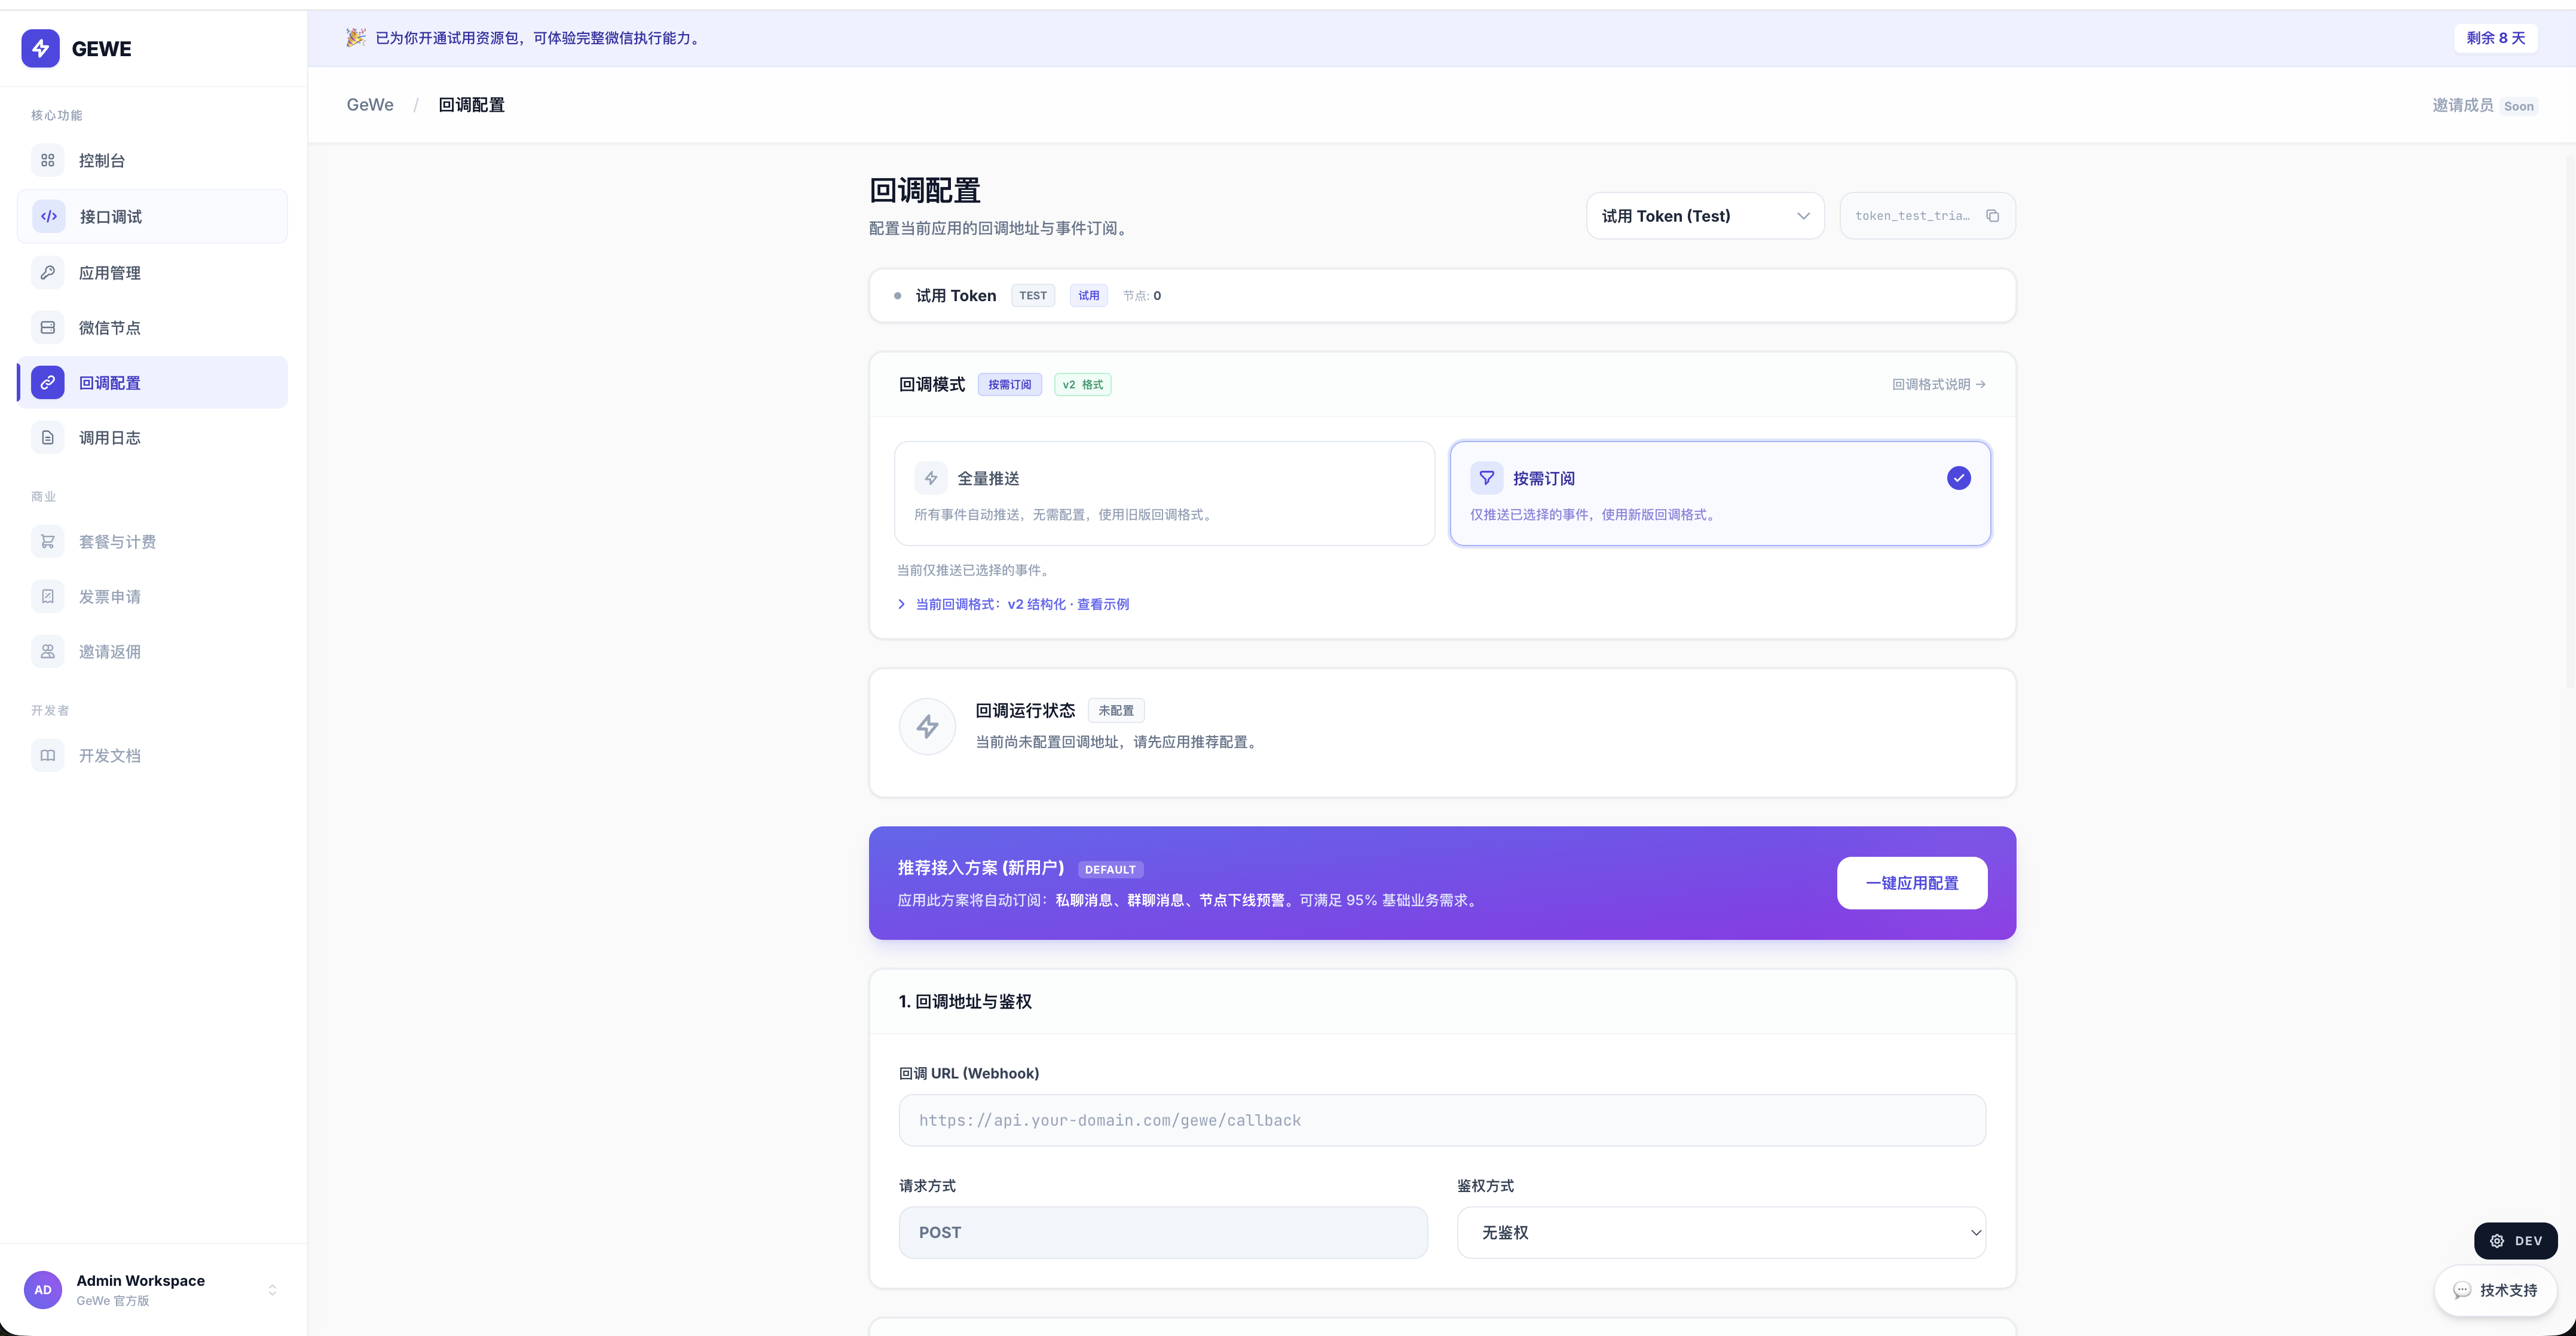Click the GEWE lightning logo icon

(41, 48)
